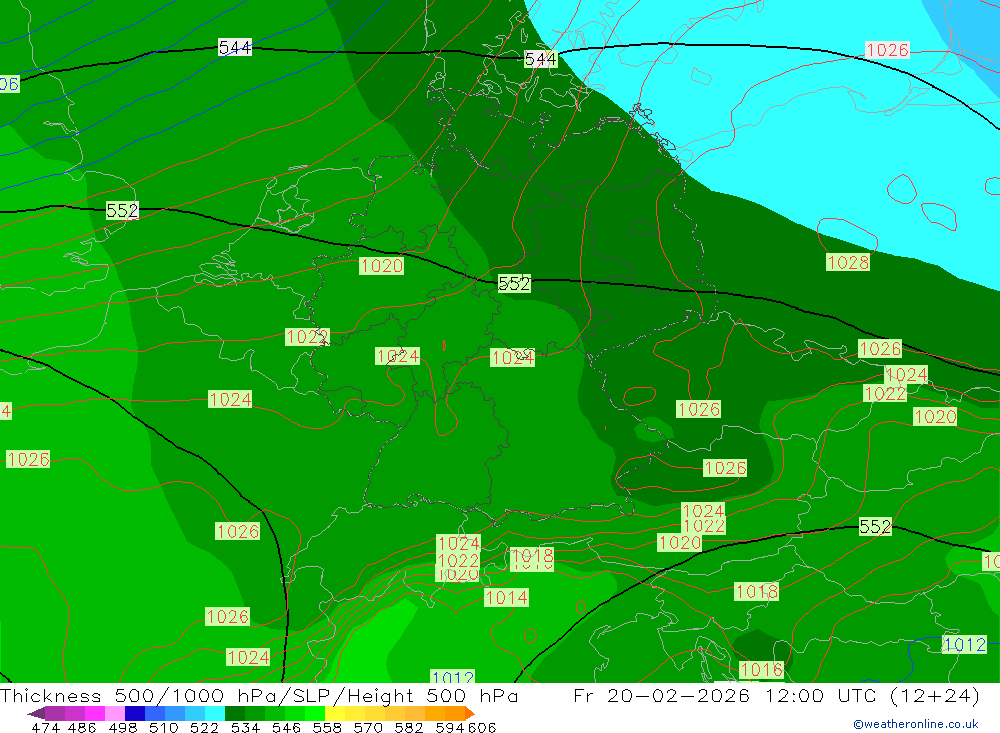Viewport: 1000px width, 733px height.
Task: Click the purple left arrow end of legend
Action: coord(36,714)
